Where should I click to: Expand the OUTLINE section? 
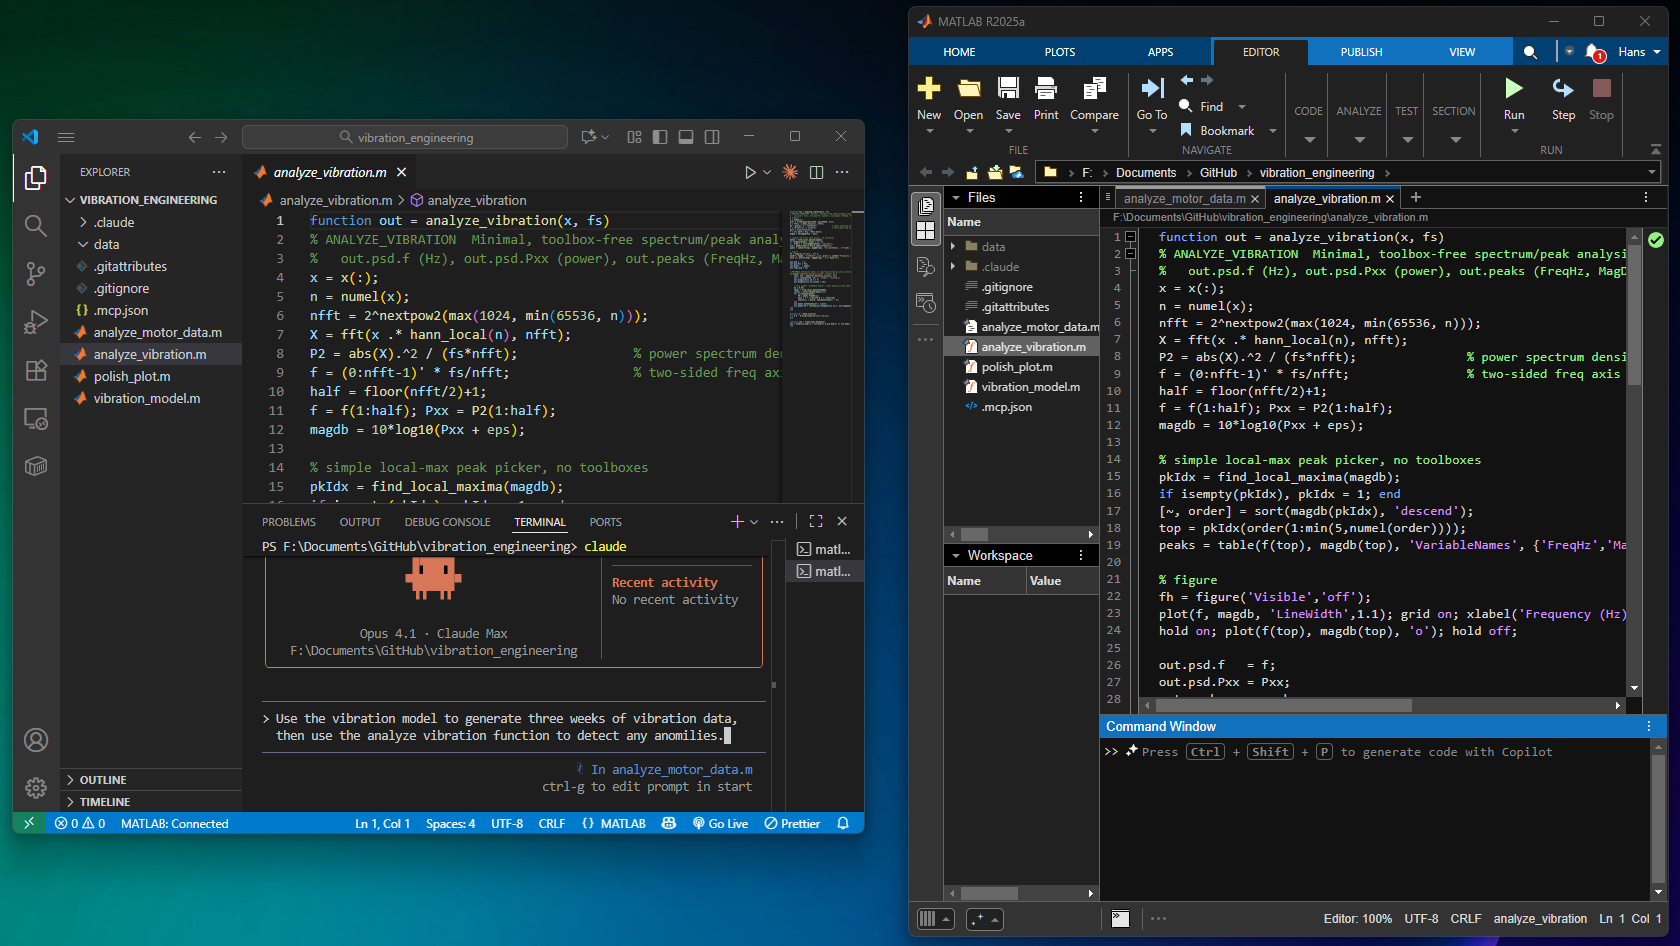tap(103, 780)
